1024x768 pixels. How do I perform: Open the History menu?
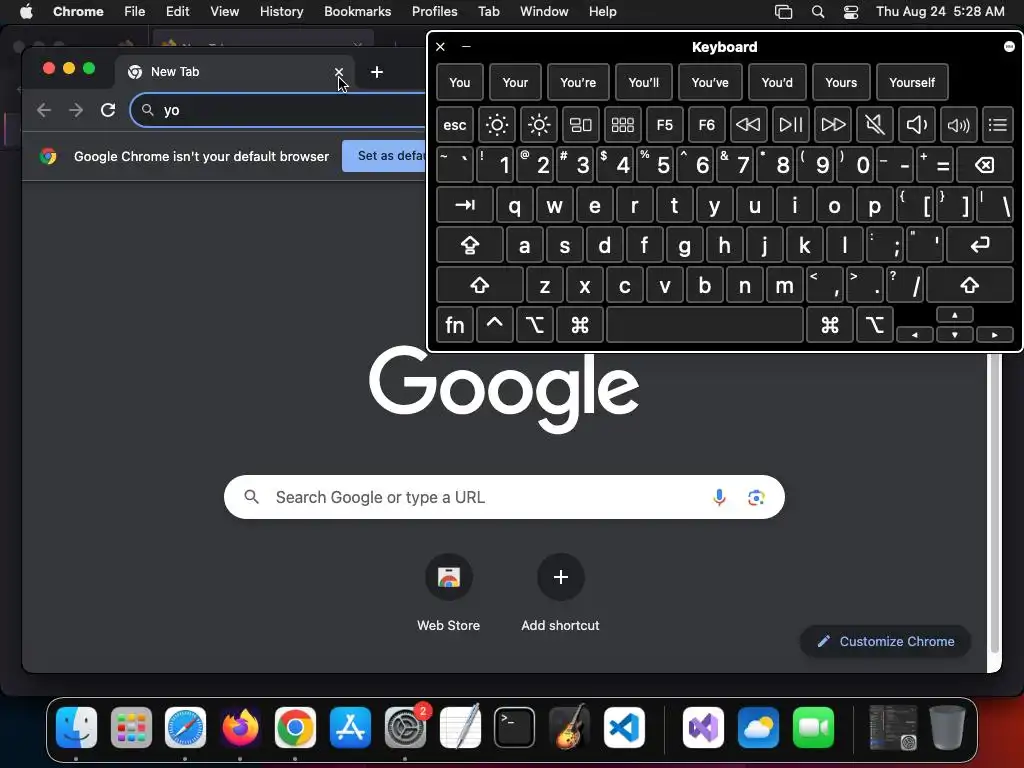point(281,11)
